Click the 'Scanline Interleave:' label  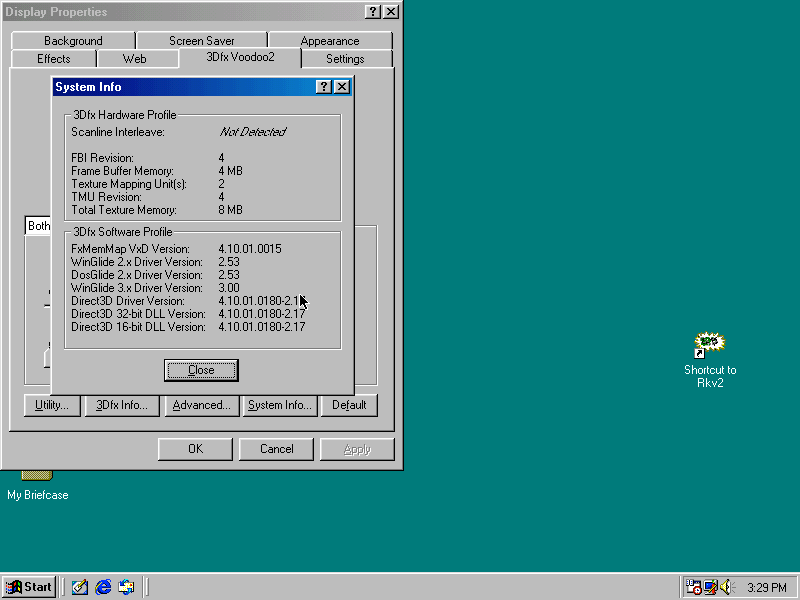[x=118, y=132]
